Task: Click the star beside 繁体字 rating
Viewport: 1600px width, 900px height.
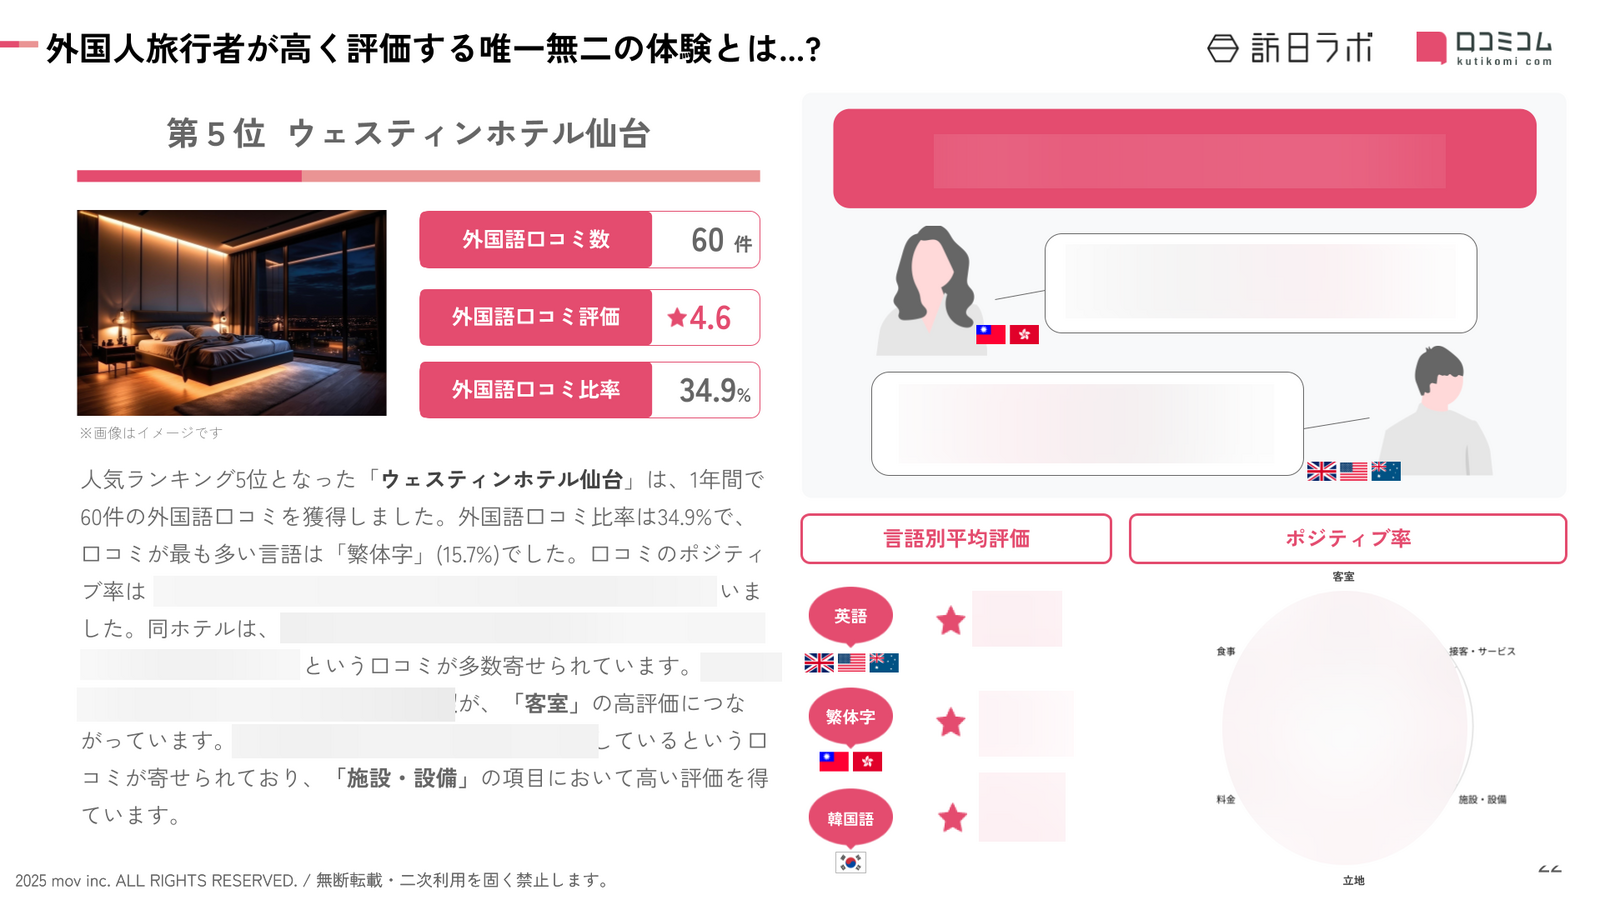Action: 950,722
